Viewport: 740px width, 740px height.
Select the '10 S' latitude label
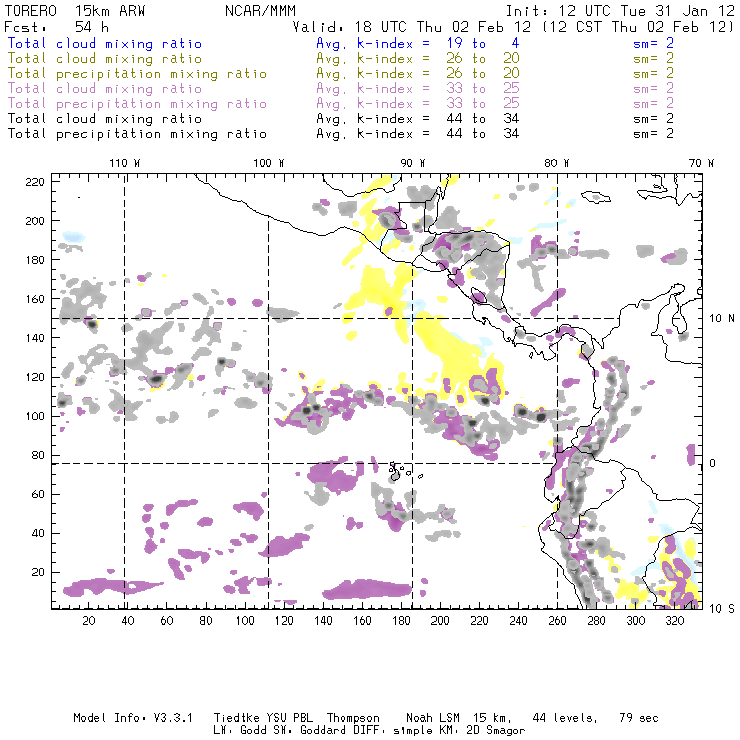tap(722, 609)
